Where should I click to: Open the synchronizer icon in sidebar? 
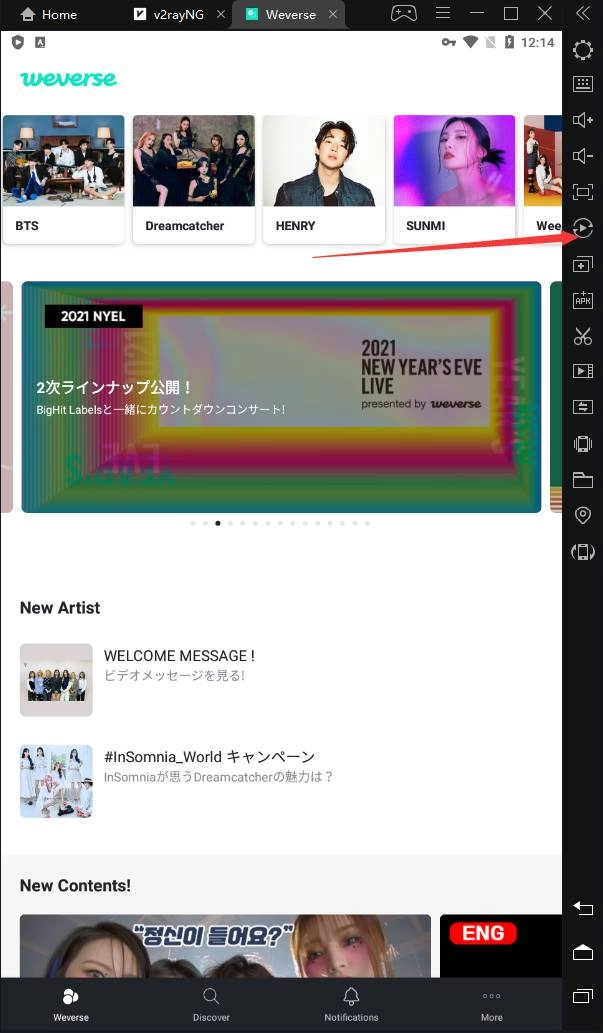click(583, 407)
